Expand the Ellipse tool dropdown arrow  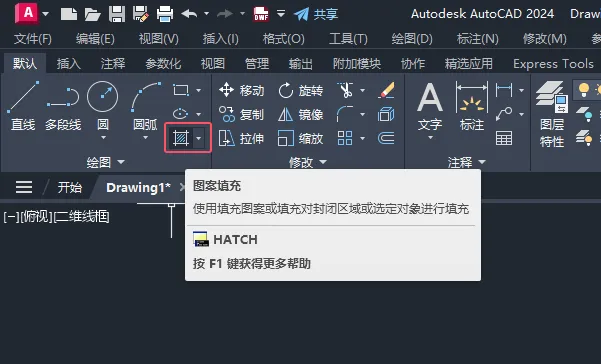199,114
